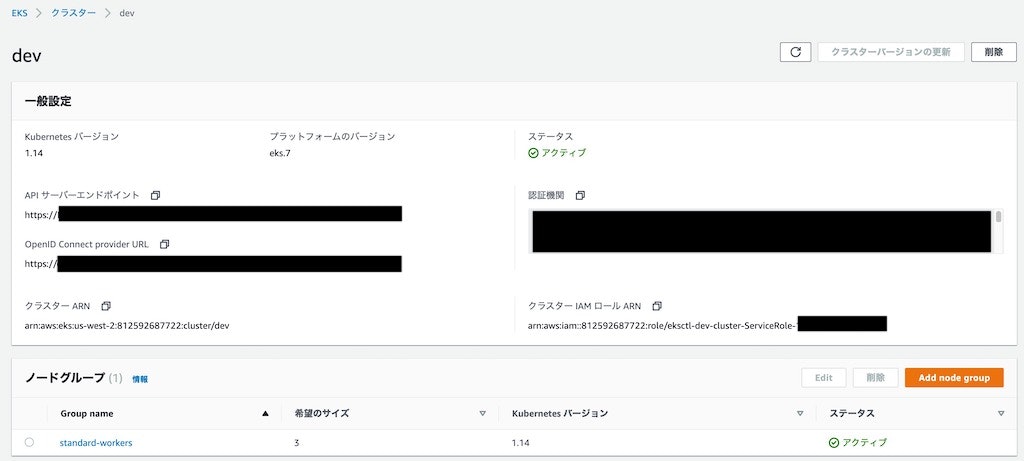Click the desired size value 3
1024x461 pixels.
[x=297, y=443]
